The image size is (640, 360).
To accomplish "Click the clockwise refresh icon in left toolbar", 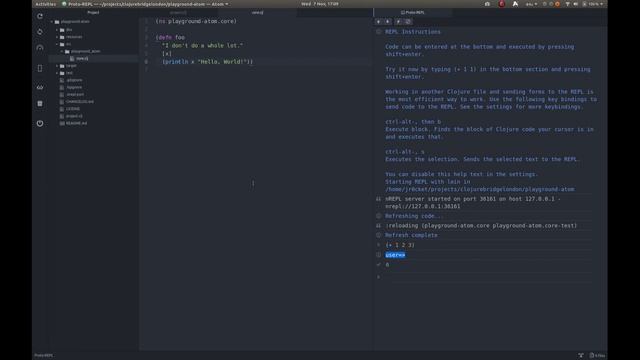I will click(40, 16).
